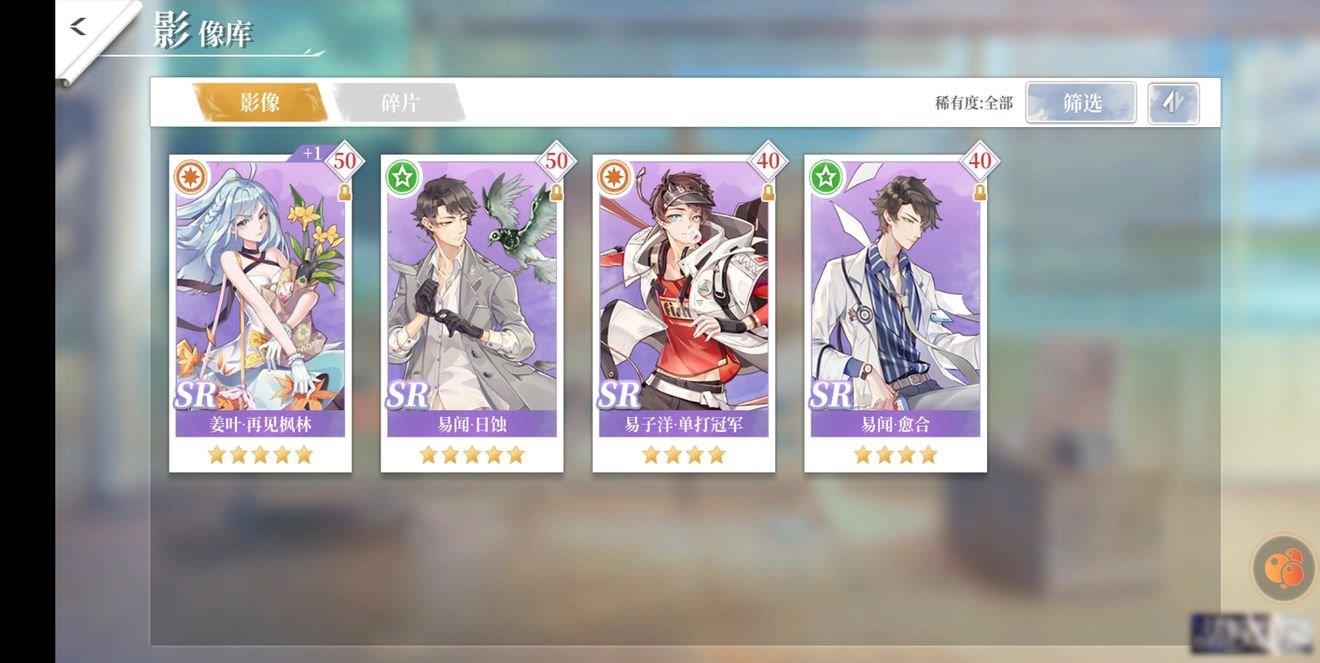
Task: Select the 影像 tab
Action: click(x=260, y=103)
